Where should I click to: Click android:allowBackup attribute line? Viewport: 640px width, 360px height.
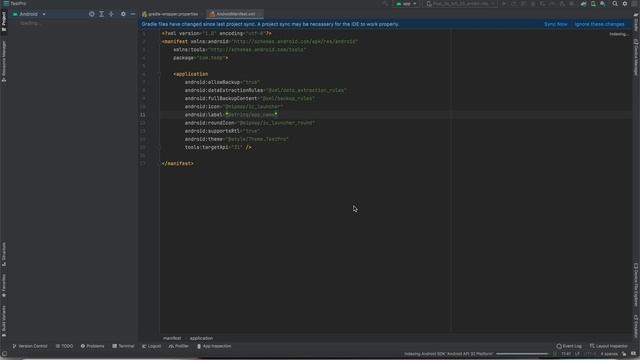point(222,82)
